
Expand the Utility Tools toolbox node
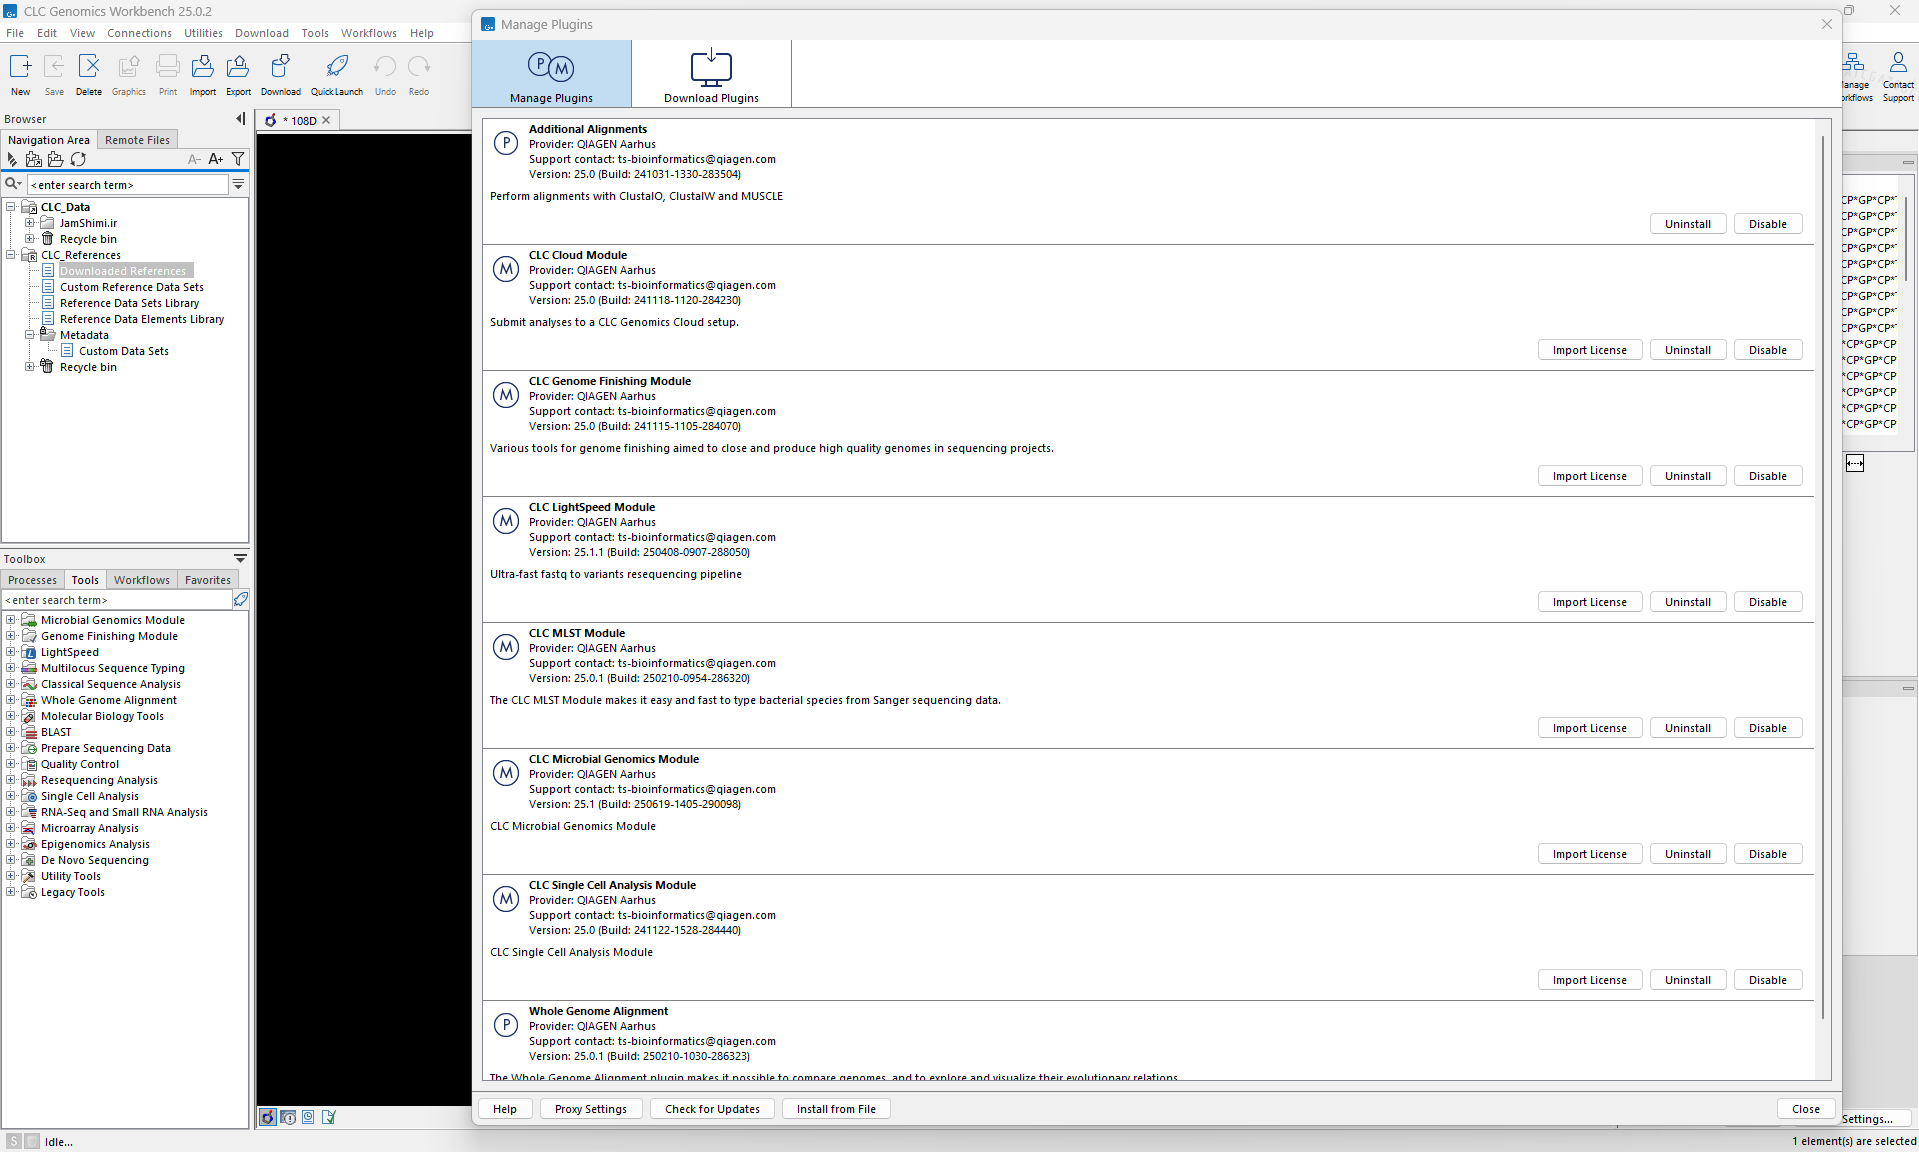(x=11, y=876)
